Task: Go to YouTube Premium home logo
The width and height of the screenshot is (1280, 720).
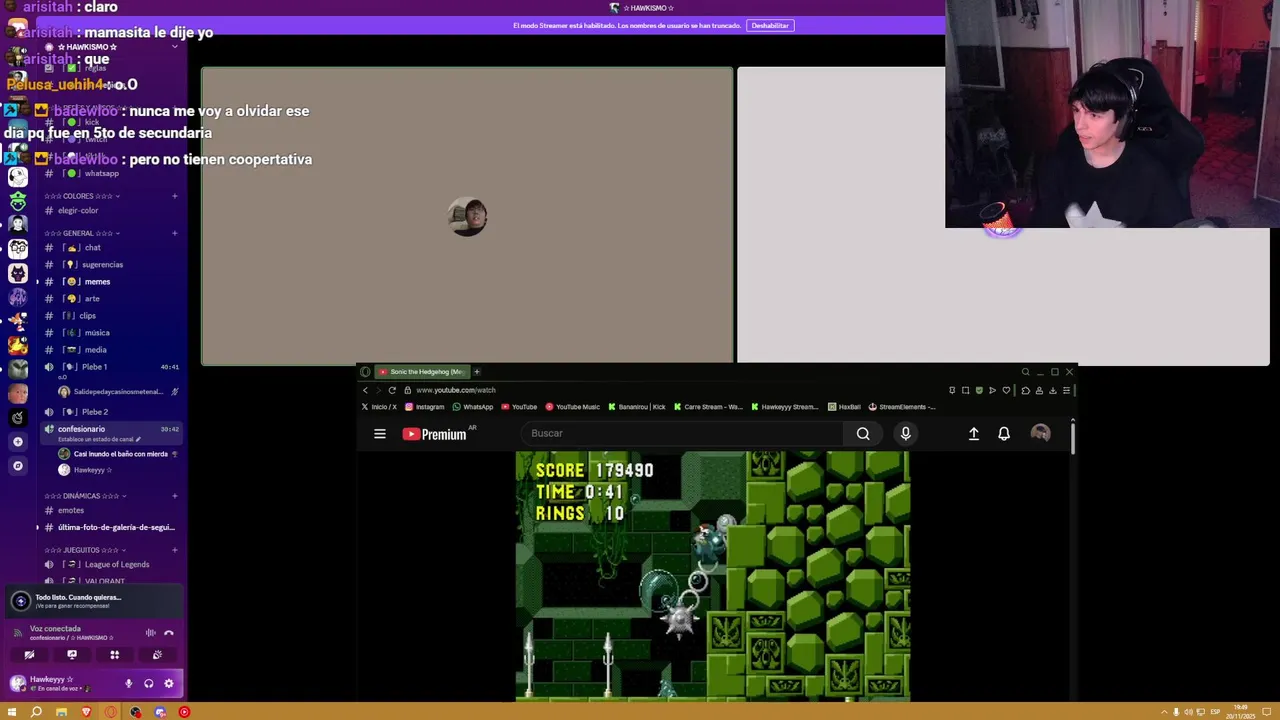Action: coord(435,434)
